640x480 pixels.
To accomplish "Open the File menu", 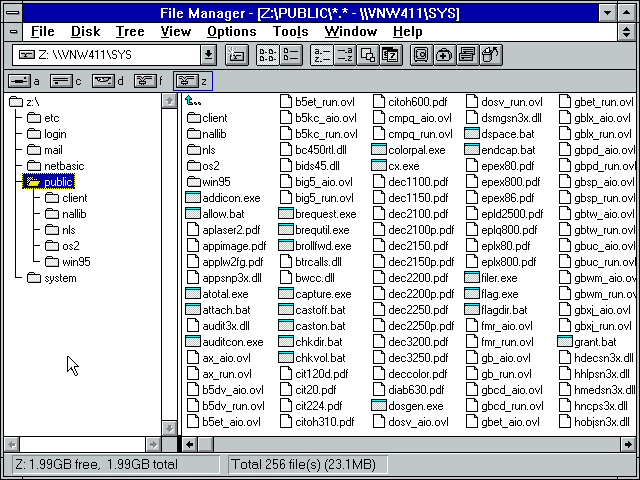I will pos(42,31).
